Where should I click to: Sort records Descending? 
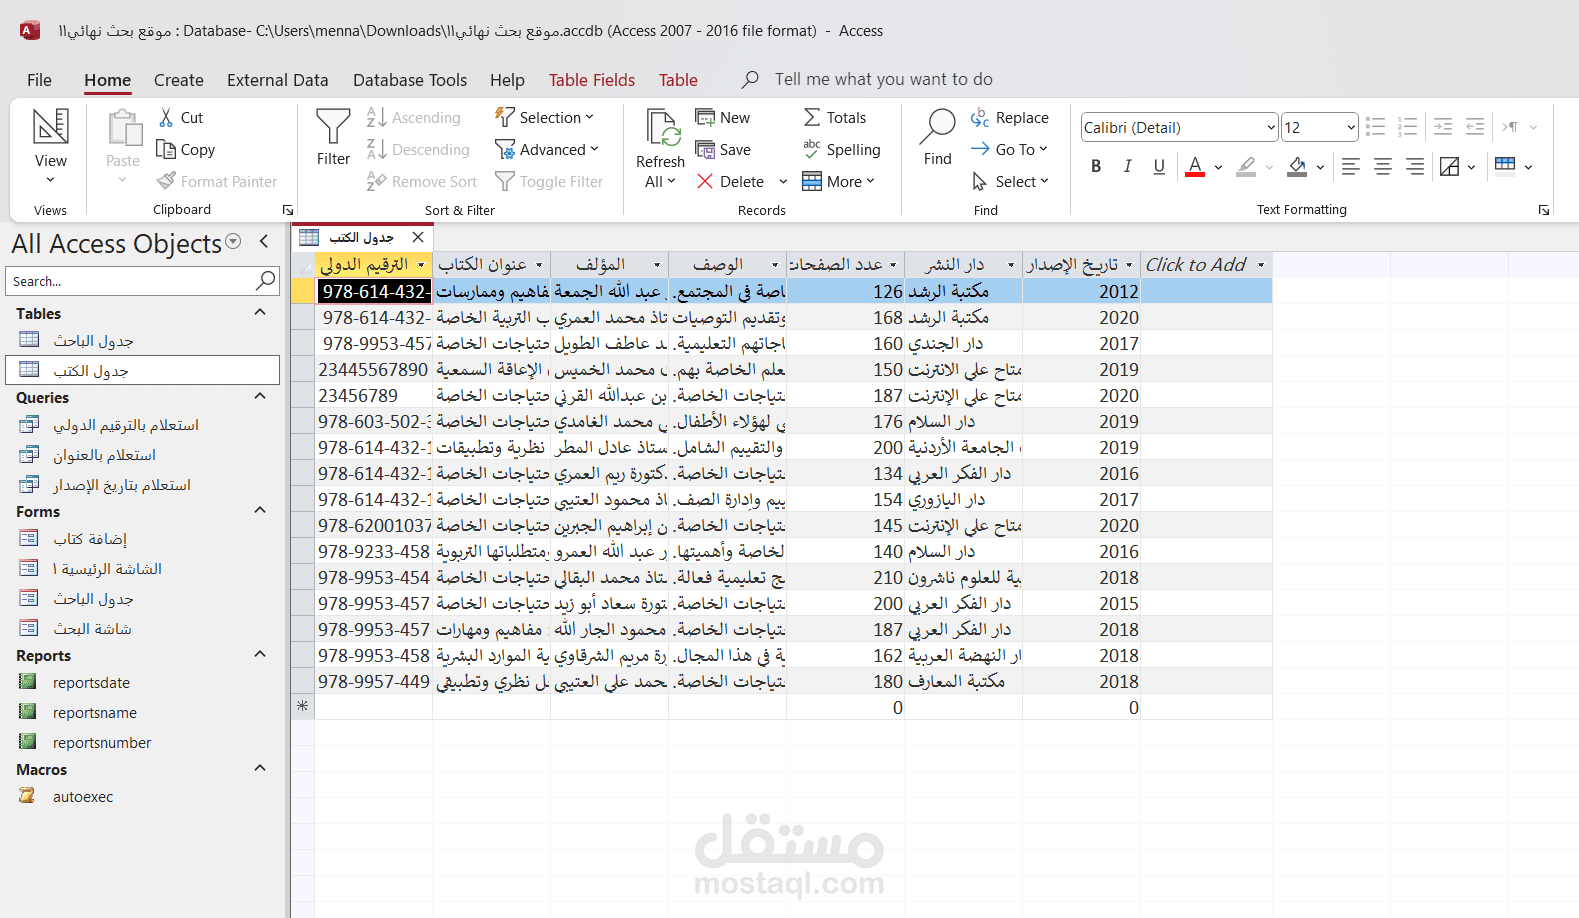(x=418, y=150)
